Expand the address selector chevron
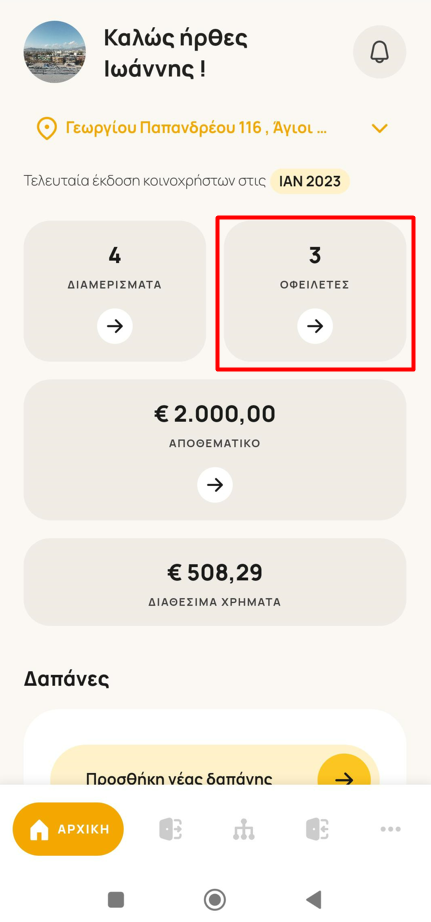 pos(380,128)
